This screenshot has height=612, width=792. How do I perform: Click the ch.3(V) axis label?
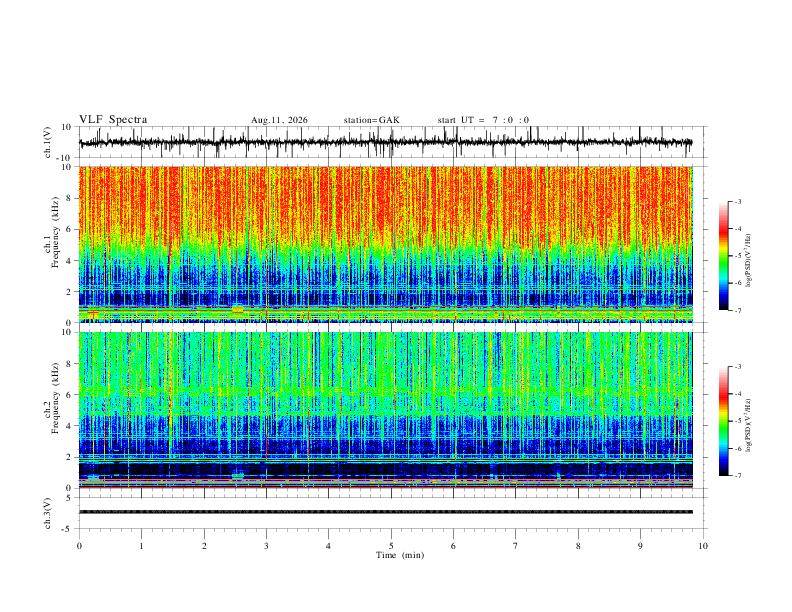(x=48, y=513)
